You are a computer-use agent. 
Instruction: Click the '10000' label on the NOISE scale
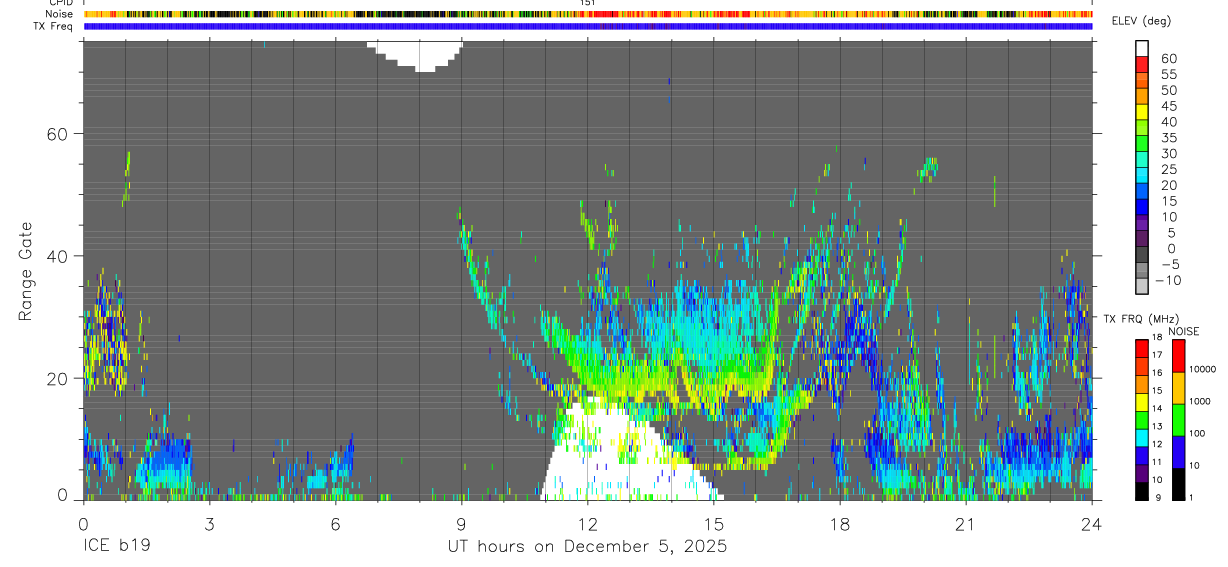pyautogui.click(x=1203, y=369)
